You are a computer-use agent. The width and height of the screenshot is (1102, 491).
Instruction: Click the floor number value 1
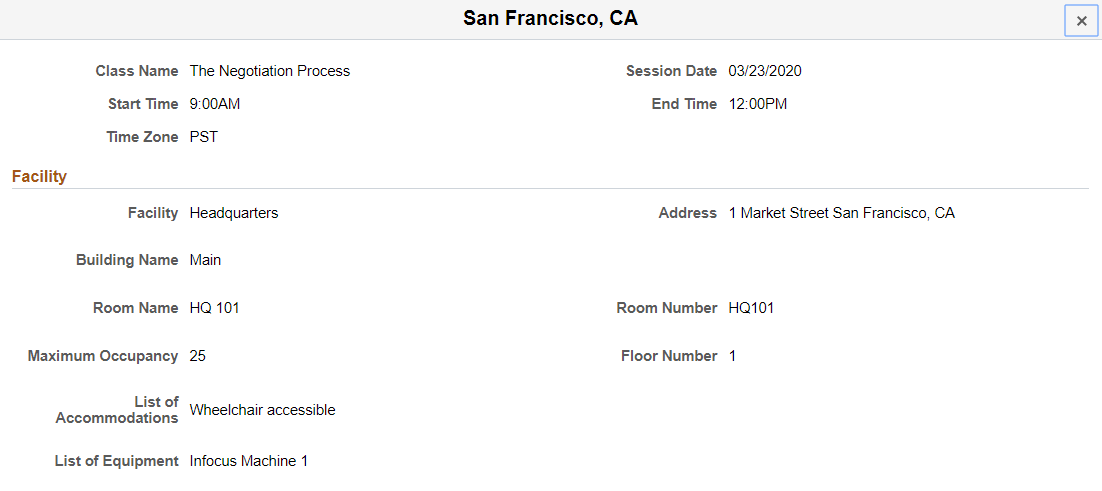point(733,356)
